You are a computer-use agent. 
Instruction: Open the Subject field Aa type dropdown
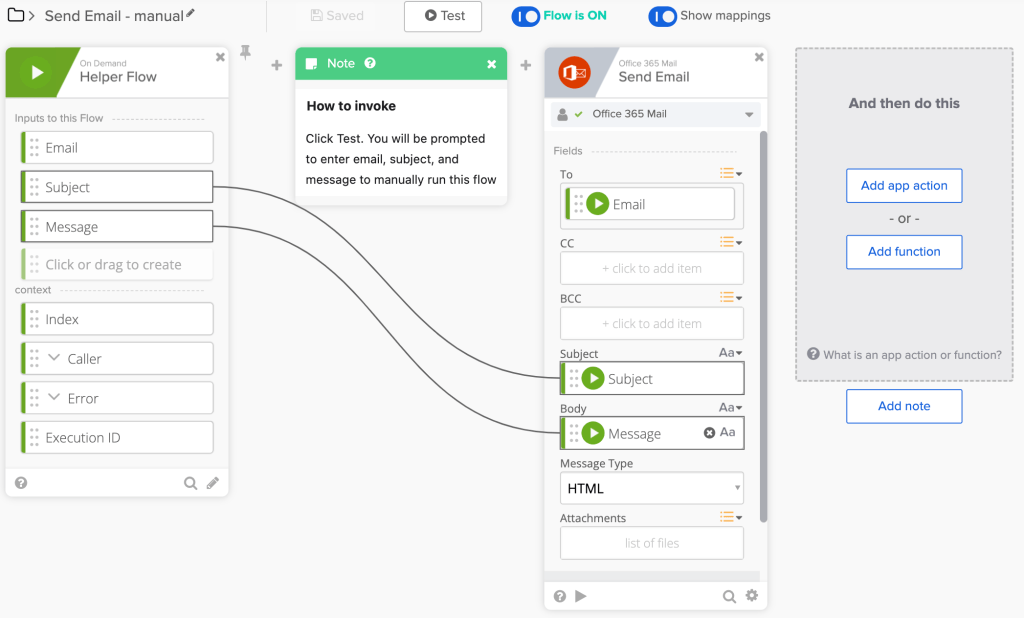[x=730, y=353]
